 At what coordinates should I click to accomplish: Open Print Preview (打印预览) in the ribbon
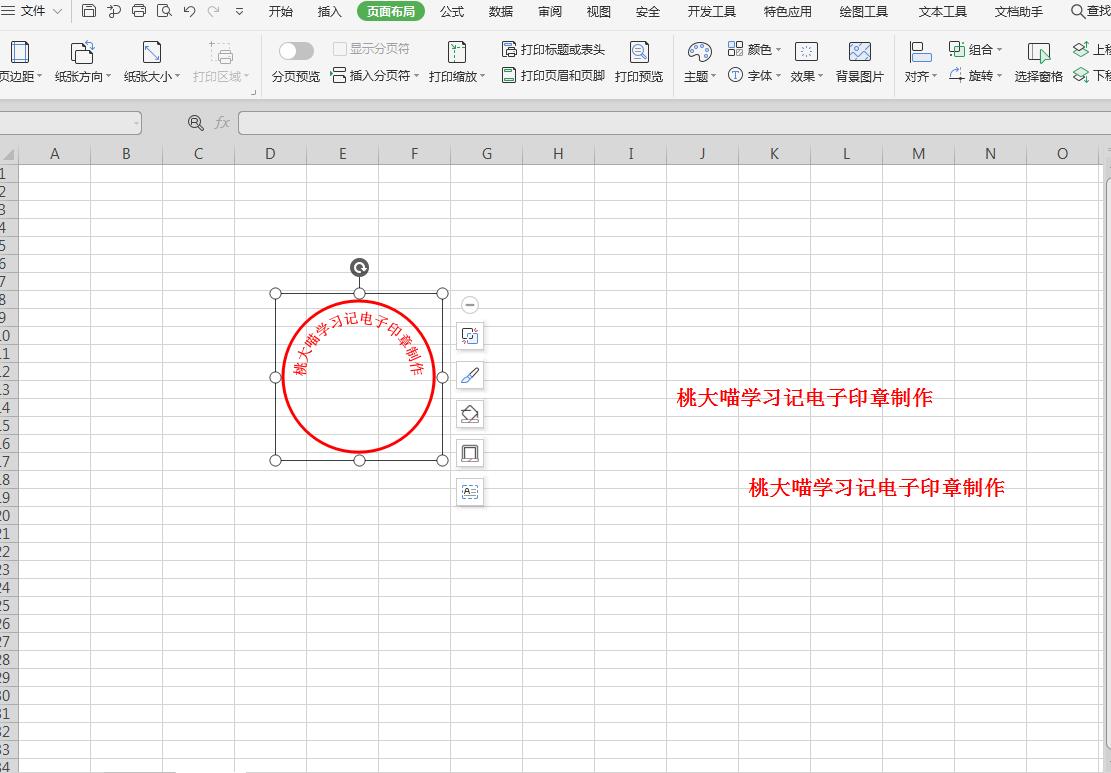[x=639, y=62]
